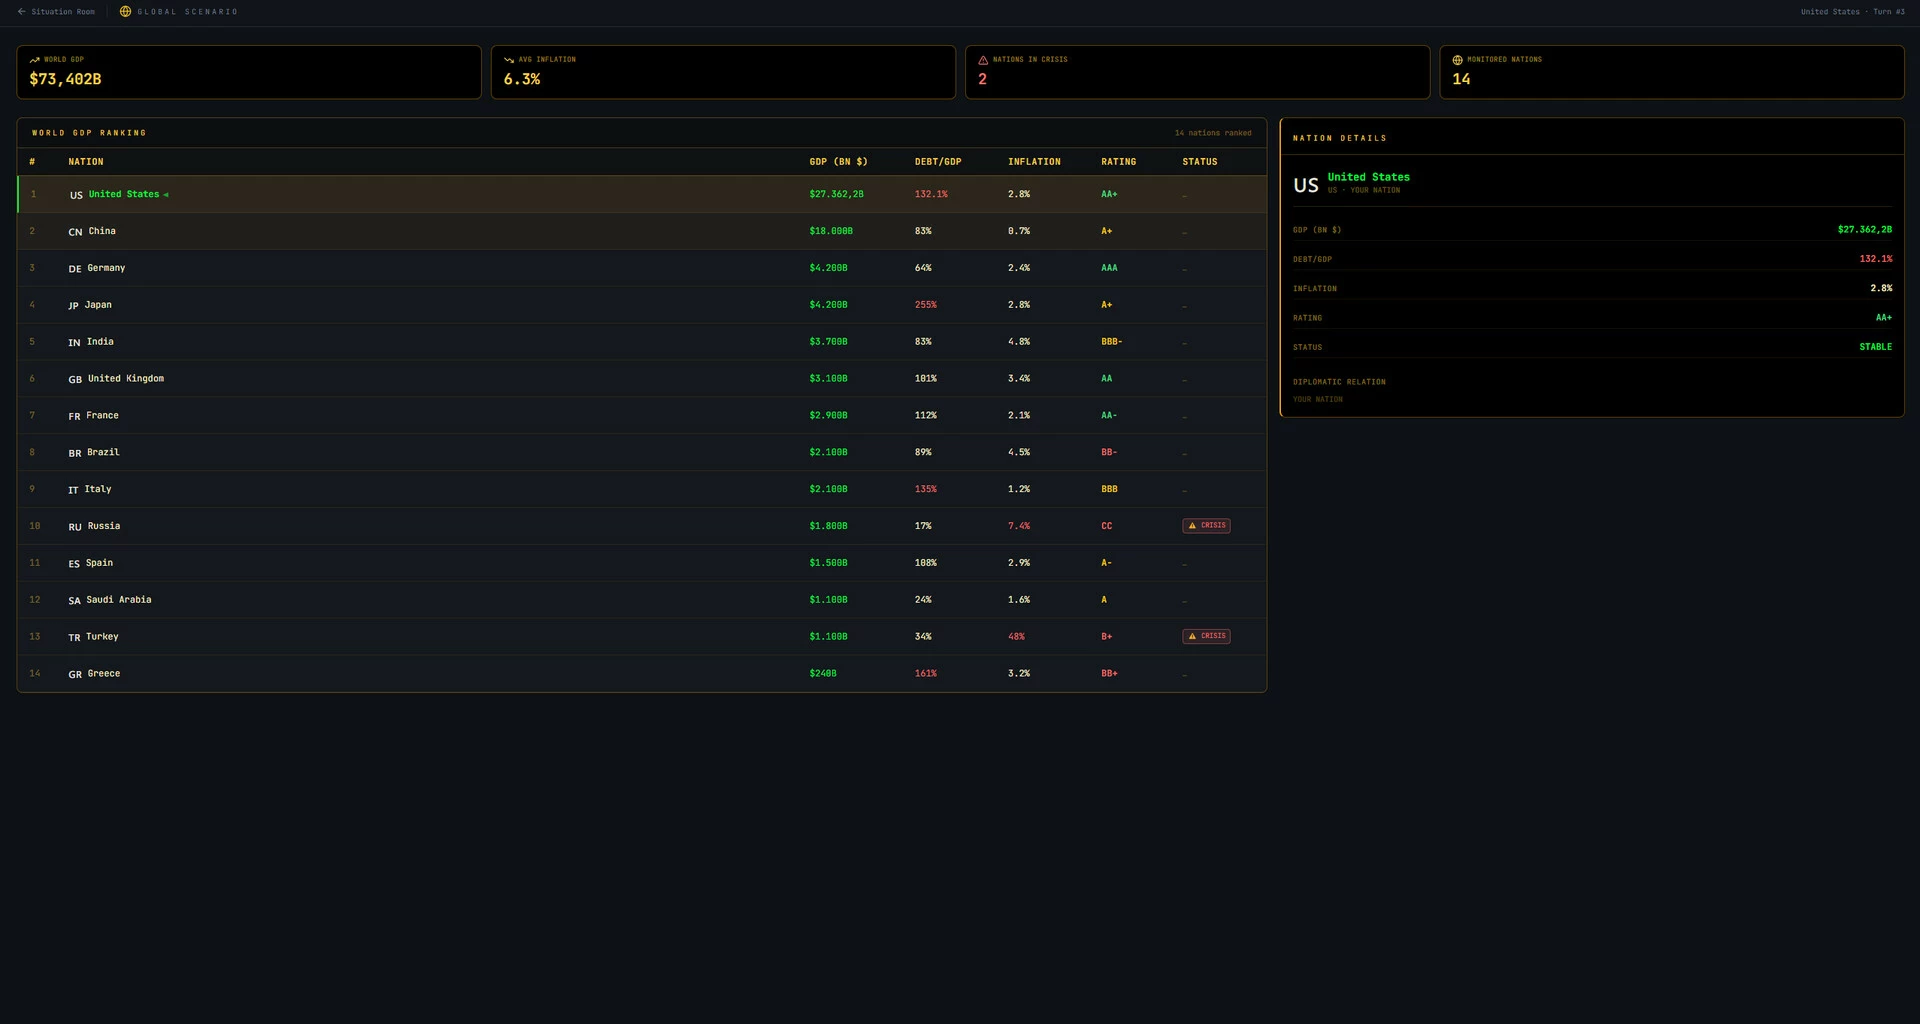Choose the Saudi Arabia row
This screenshot has width=1920, height=1024.
tap(642, 600)
